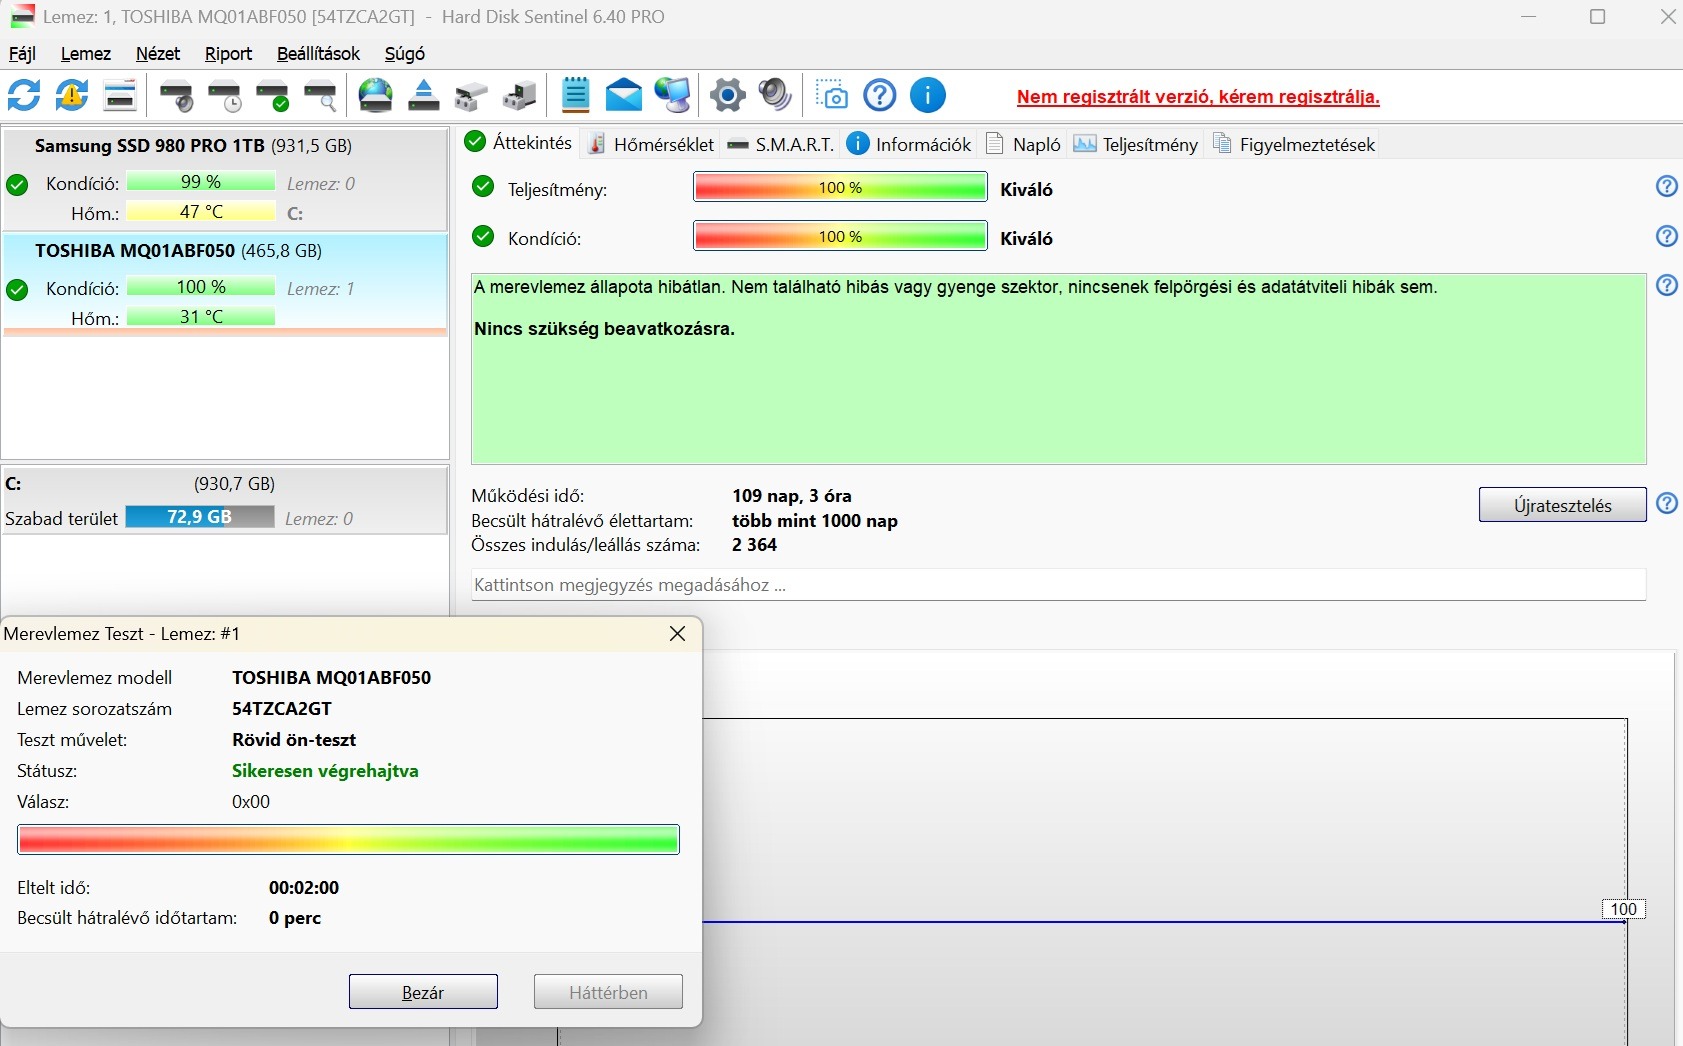1683x1046 pixels.
Task: Open the Nézet menu
Action: tap(158, 54)
